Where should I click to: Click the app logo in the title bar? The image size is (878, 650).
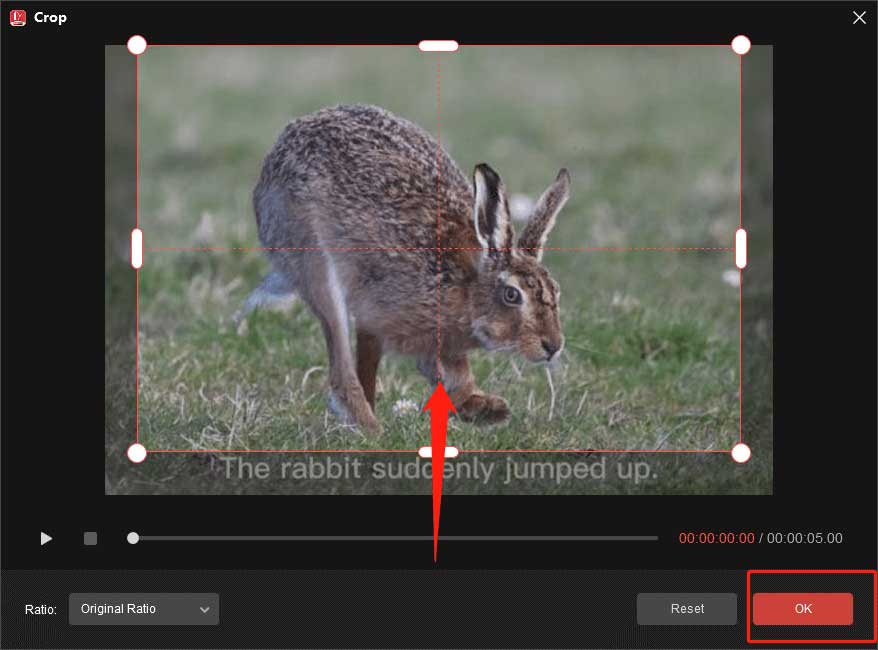(x=17, y=17)
